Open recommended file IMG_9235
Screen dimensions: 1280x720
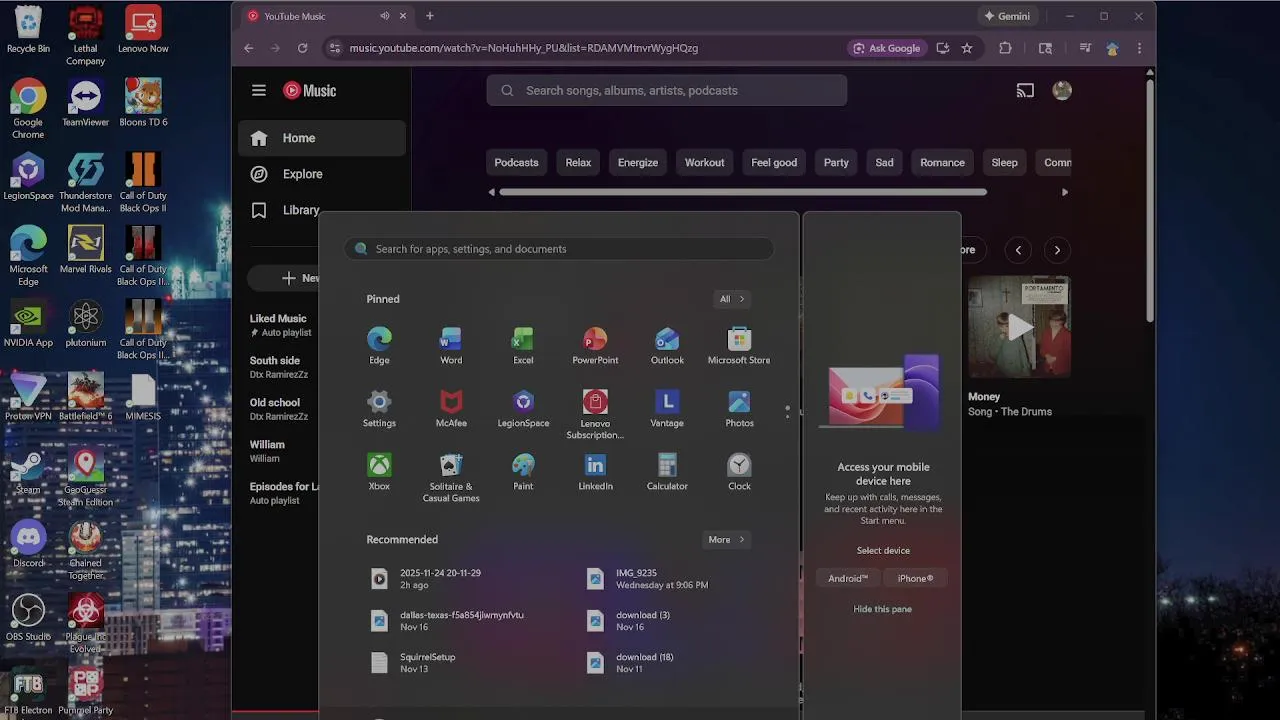pyautogui.click(x=650, y=579)
